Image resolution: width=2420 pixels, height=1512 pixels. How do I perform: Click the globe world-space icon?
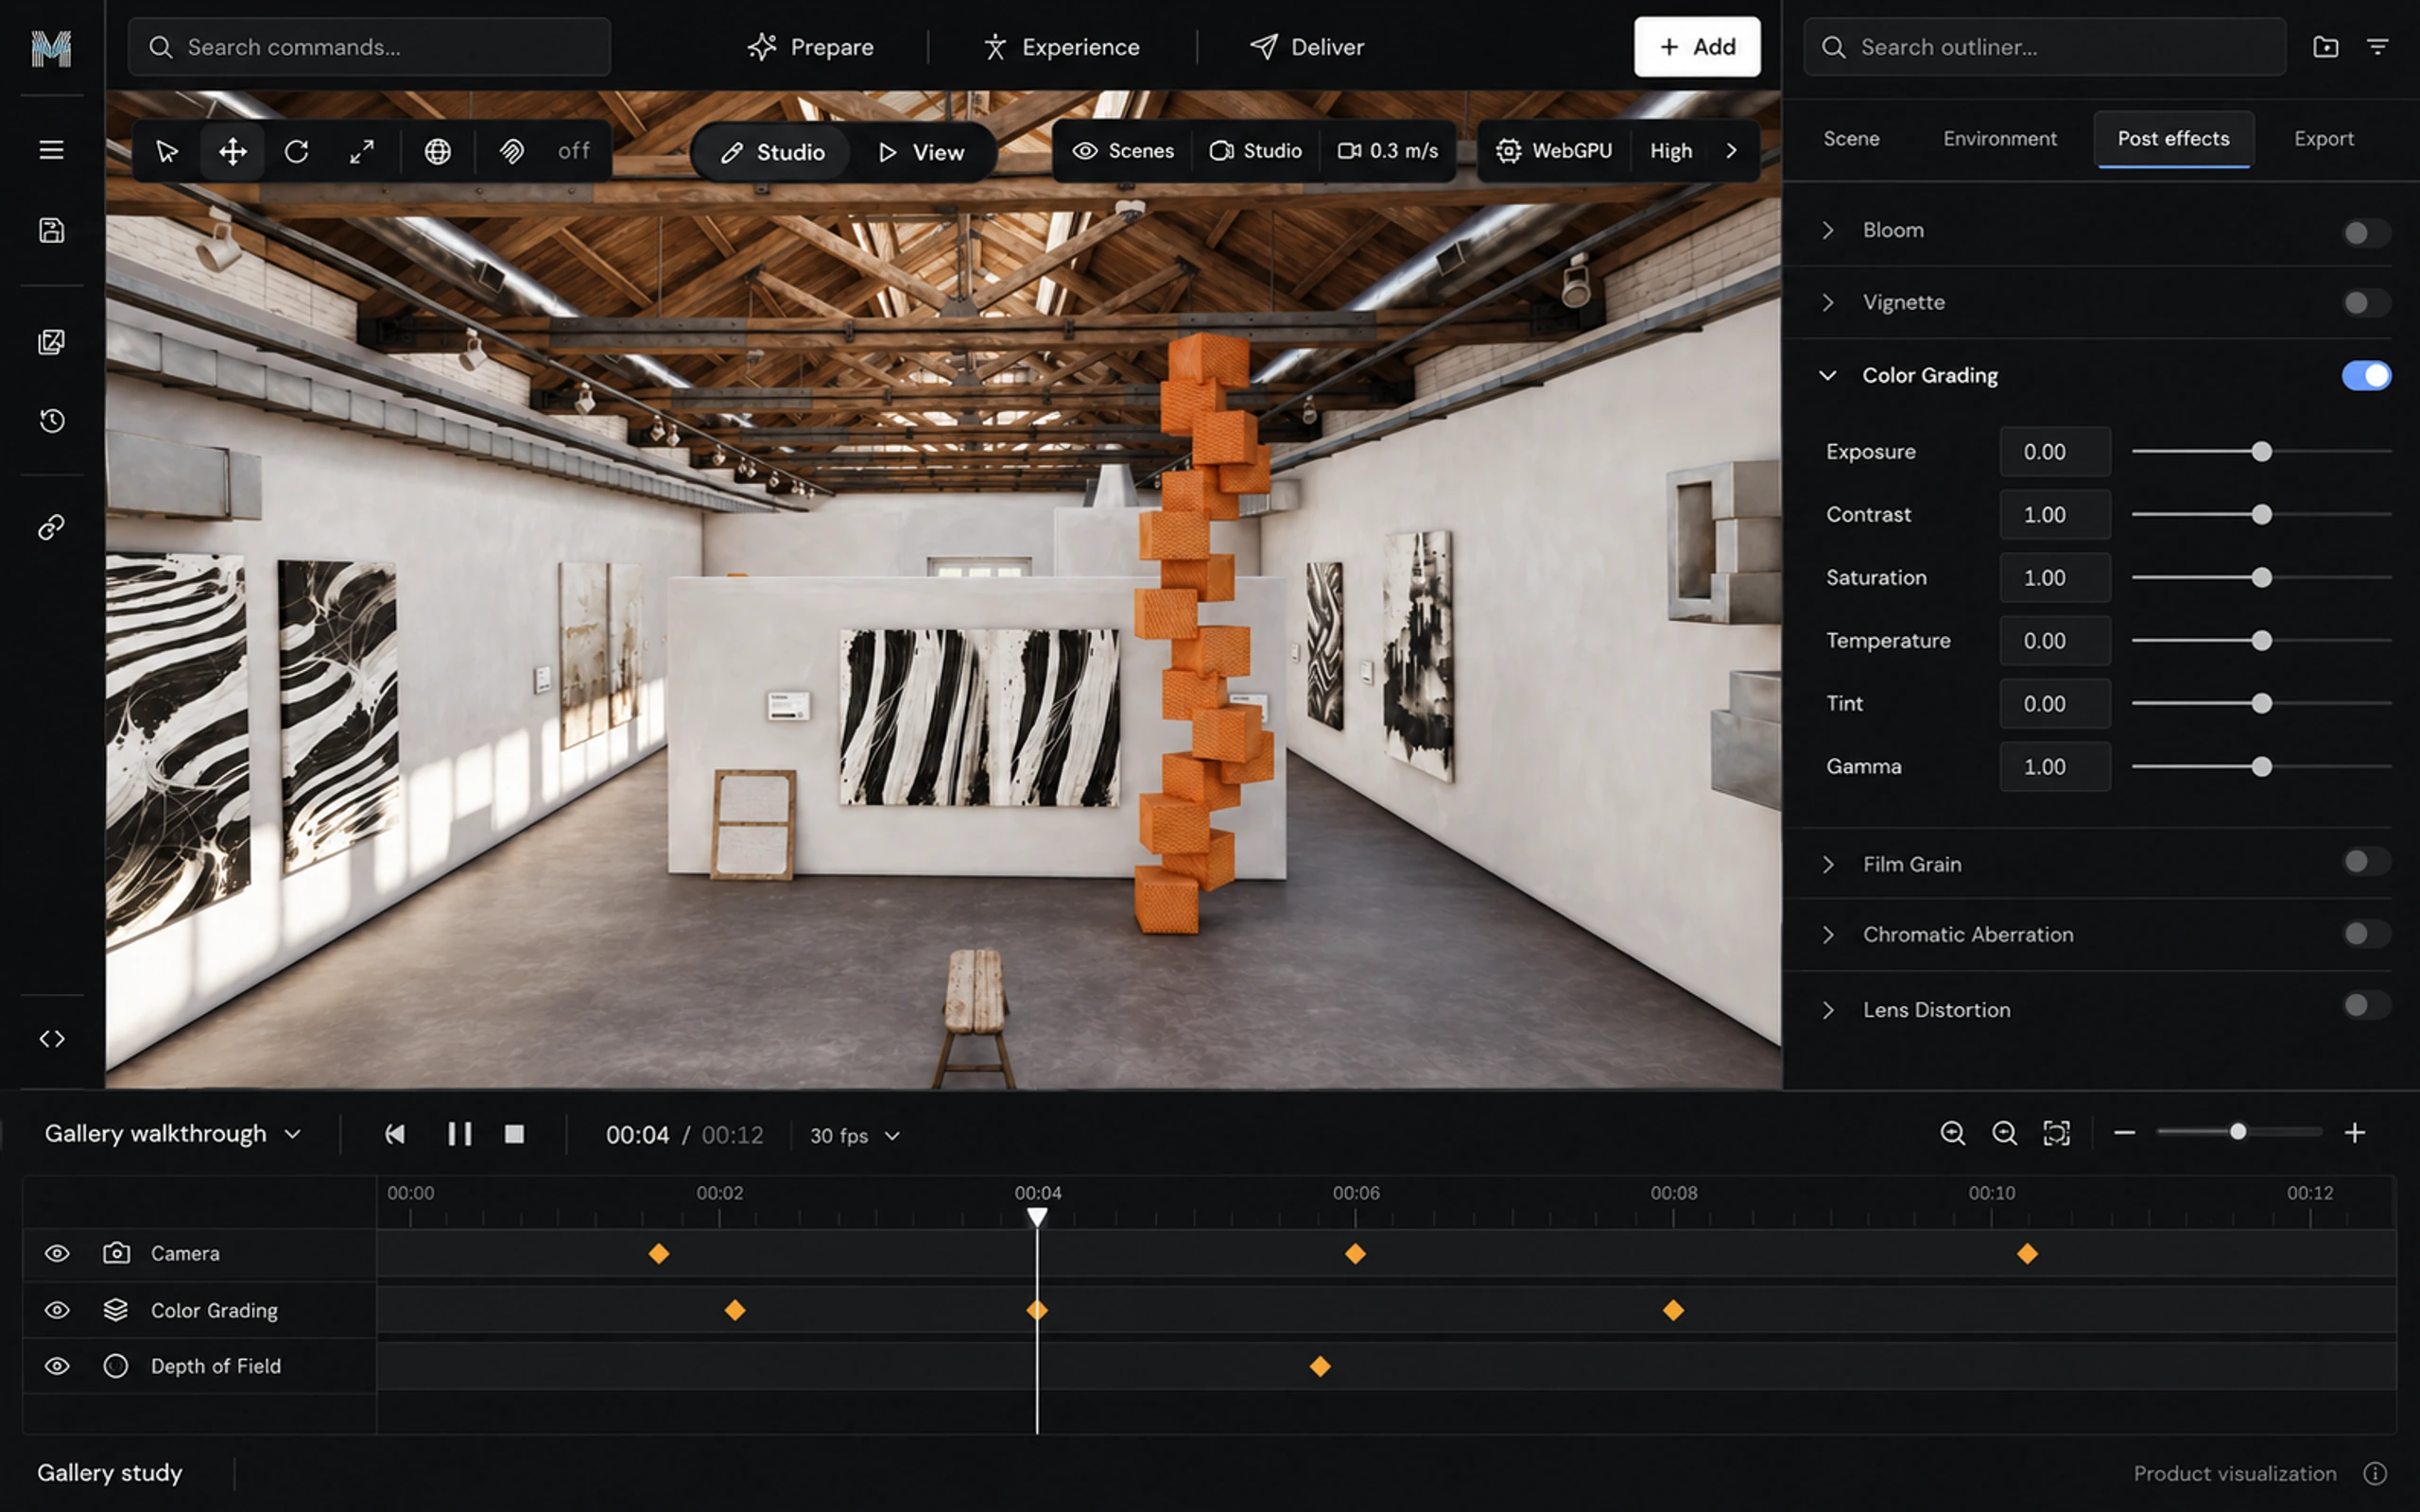(x=437, y=151)
